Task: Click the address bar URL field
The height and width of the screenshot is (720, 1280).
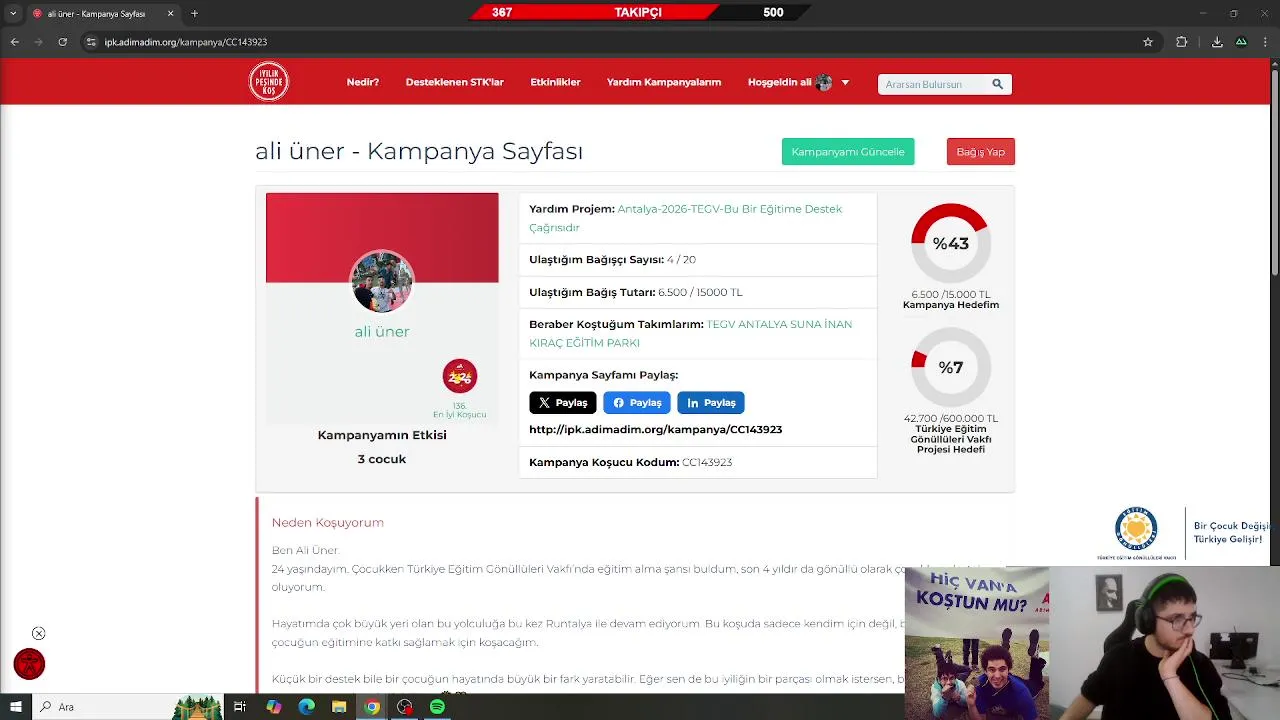Action: (x=620, y=42)
